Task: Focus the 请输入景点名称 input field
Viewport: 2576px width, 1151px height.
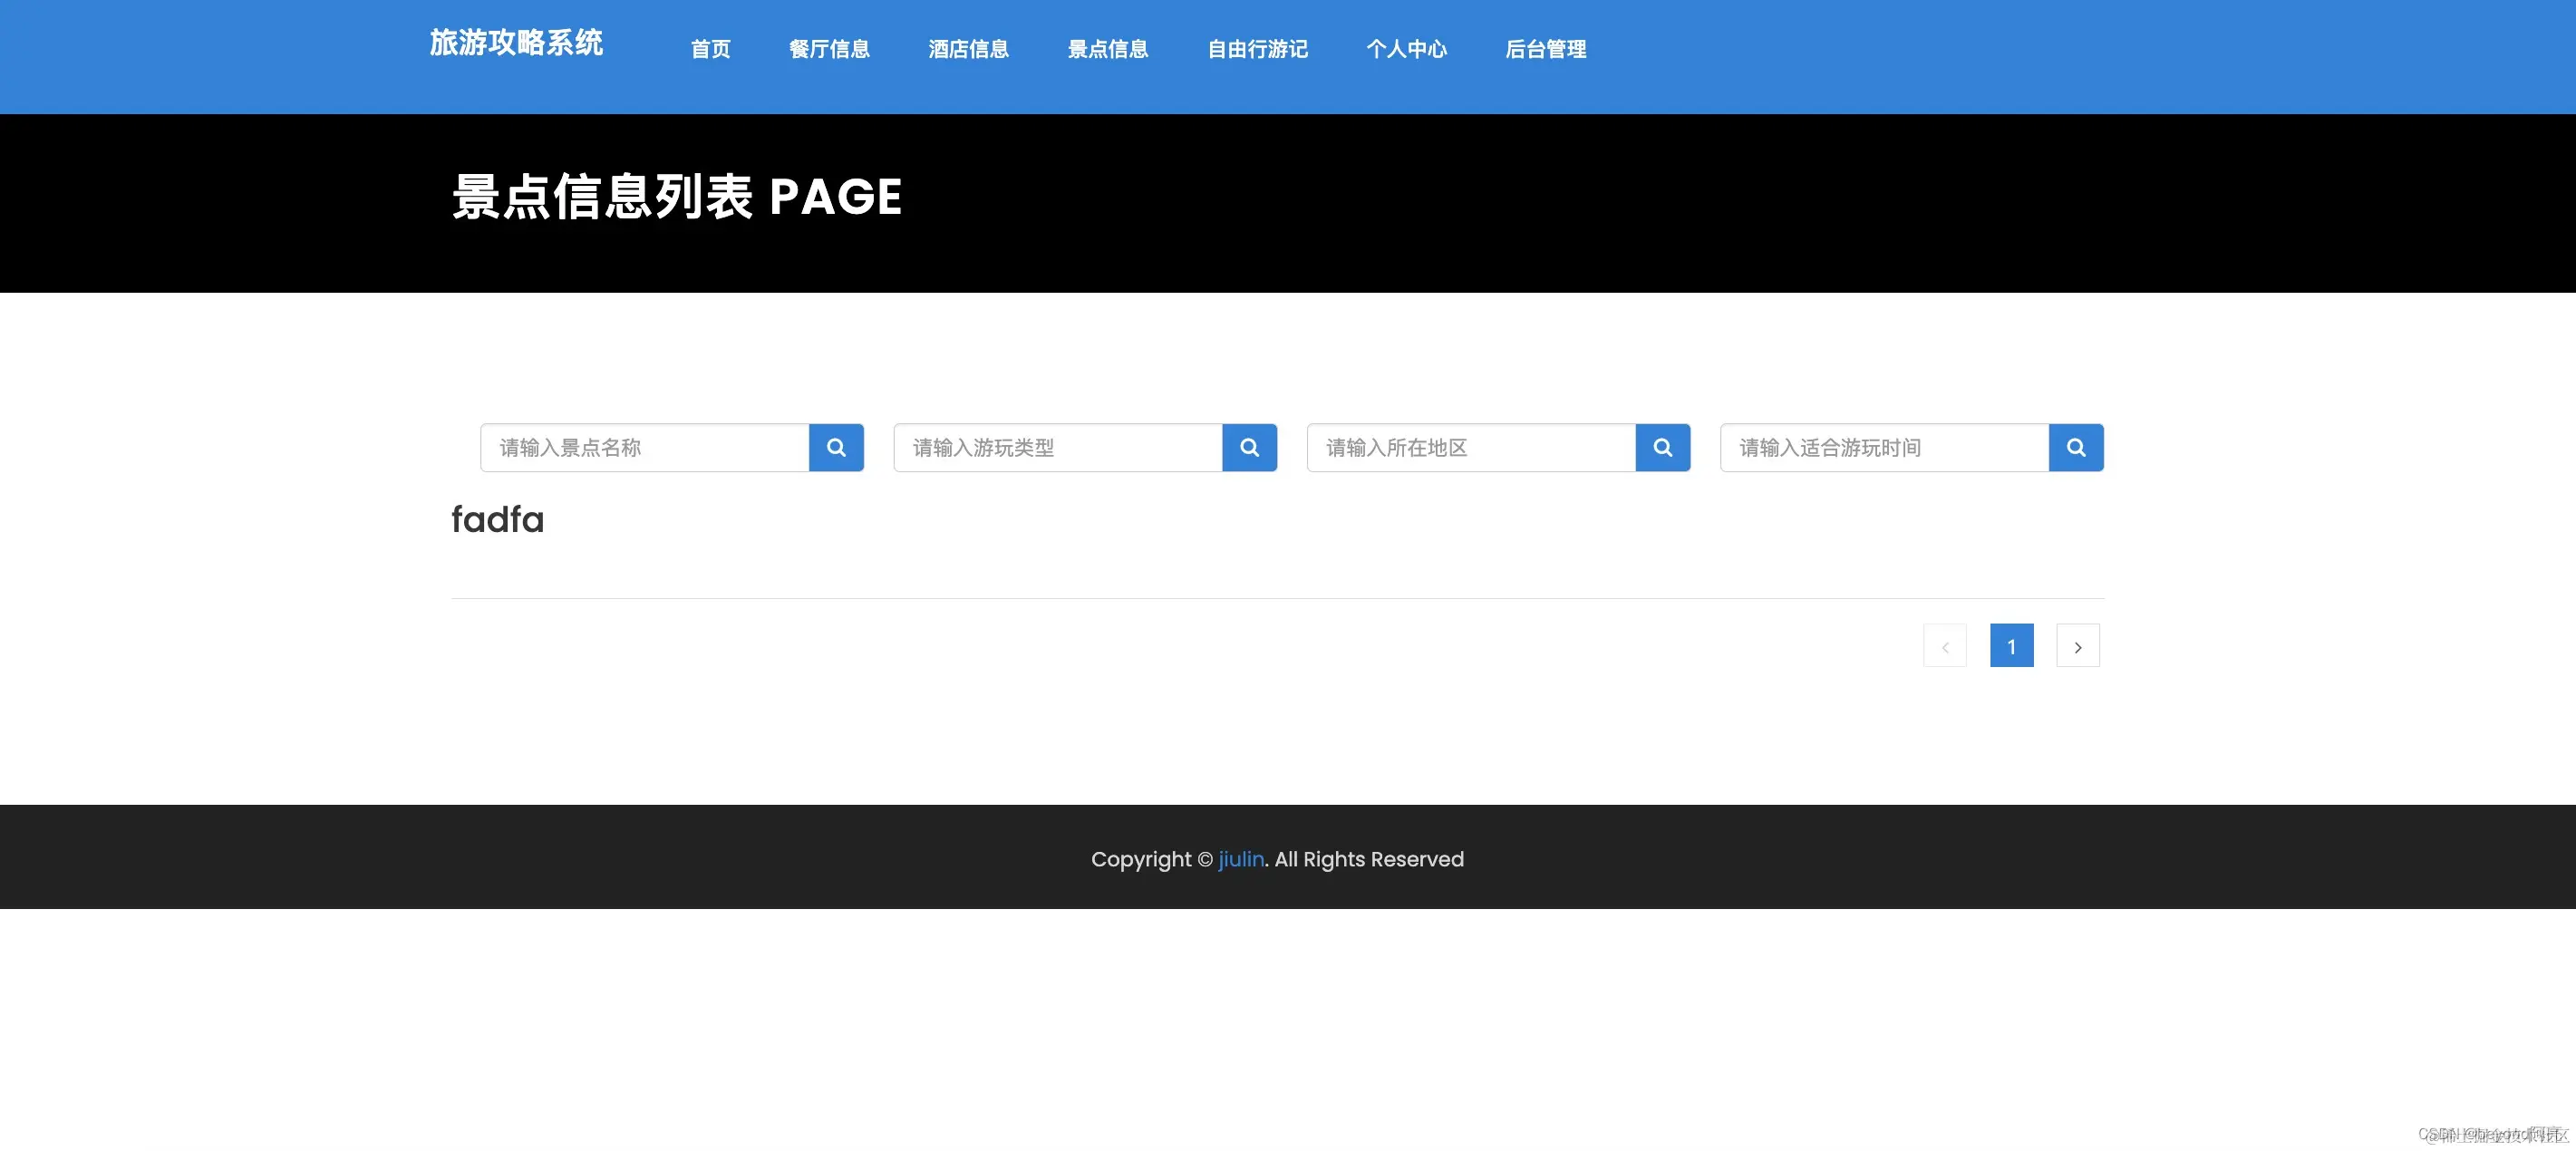Action: click(645, 447)
